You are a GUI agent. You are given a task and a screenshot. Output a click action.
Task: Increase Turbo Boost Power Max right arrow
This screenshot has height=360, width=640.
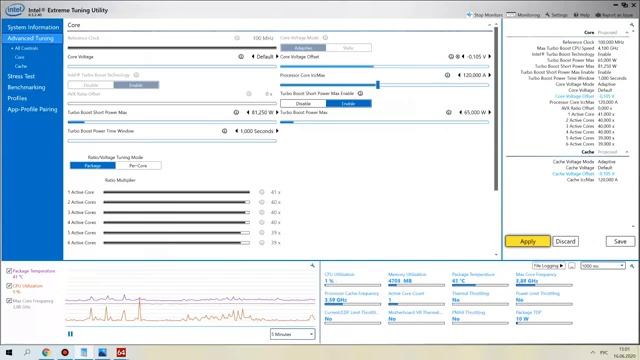pos(489,112)
